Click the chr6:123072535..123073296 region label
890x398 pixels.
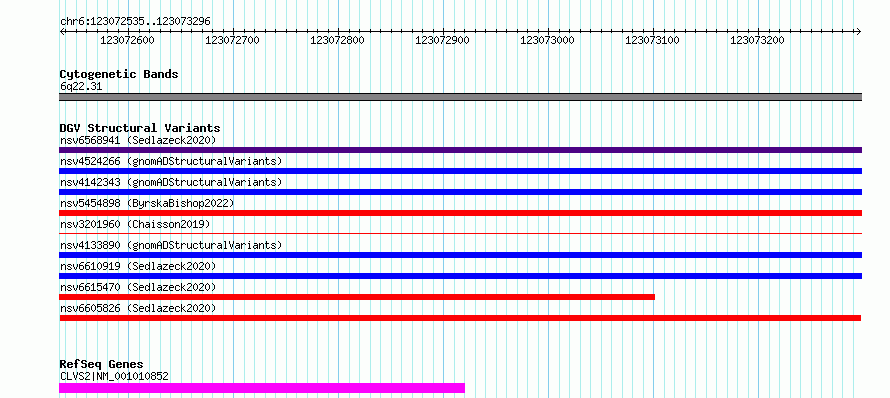click(x=135, y=22)
